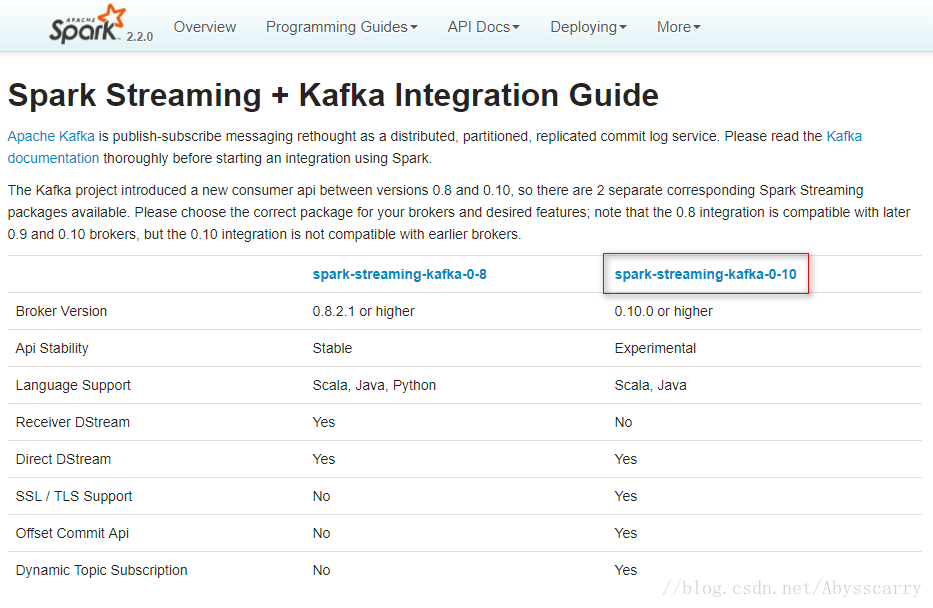Click No in SSL / TLS Support row
Viewport: 933px width, 608px height.
click(321, 496)
